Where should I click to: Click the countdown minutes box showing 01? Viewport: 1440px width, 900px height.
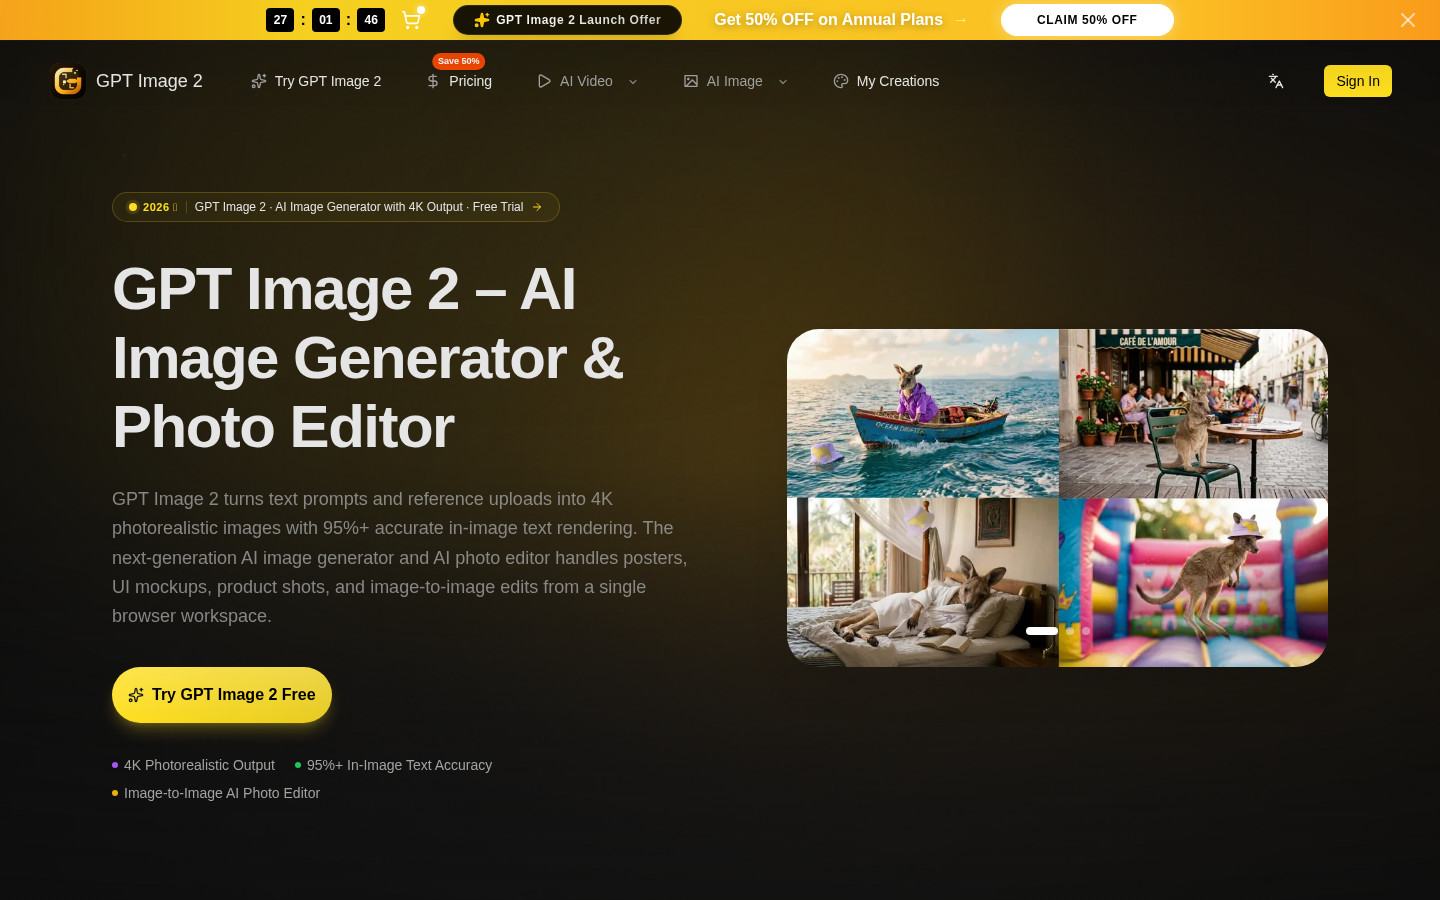pyautogui.click(x=326, y=20)
